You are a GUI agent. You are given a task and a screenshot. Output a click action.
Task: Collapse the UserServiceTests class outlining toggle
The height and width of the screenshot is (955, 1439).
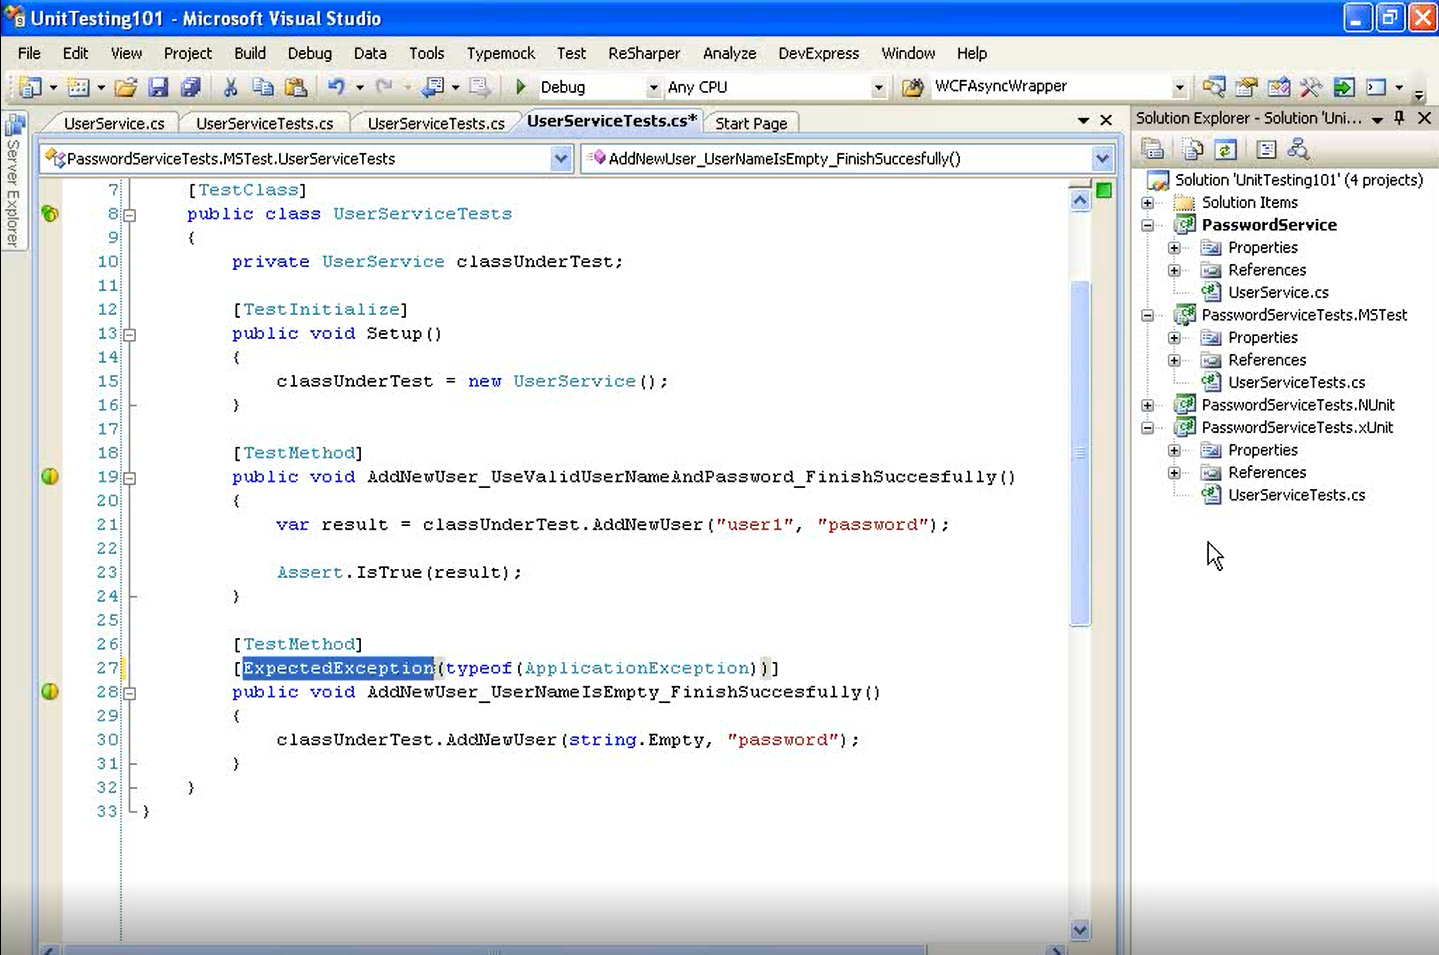pos(130,214)
